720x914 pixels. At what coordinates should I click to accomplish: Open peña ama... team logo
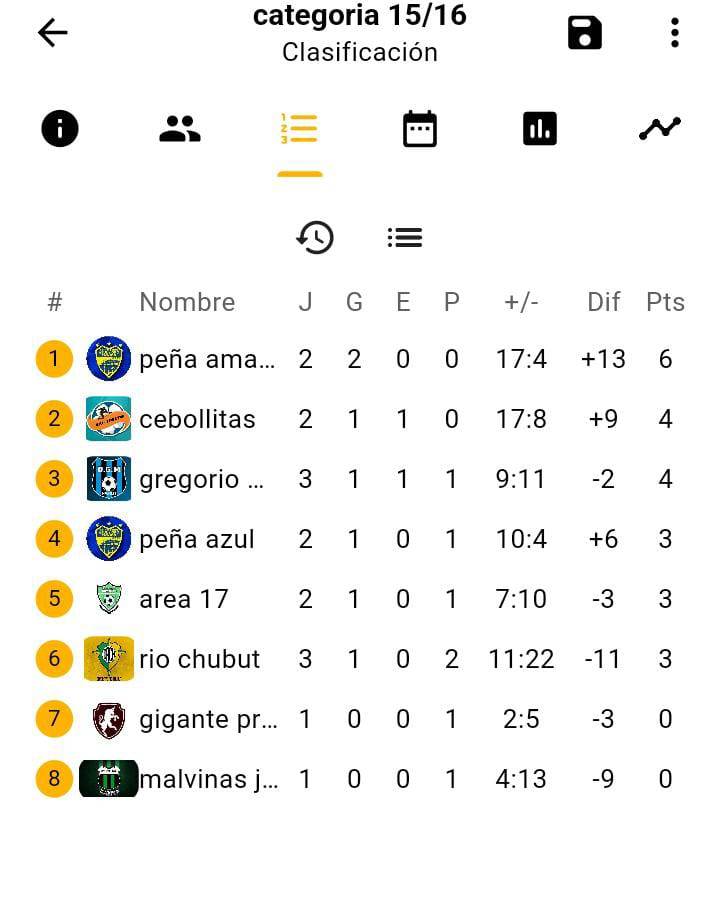point(108,358)
